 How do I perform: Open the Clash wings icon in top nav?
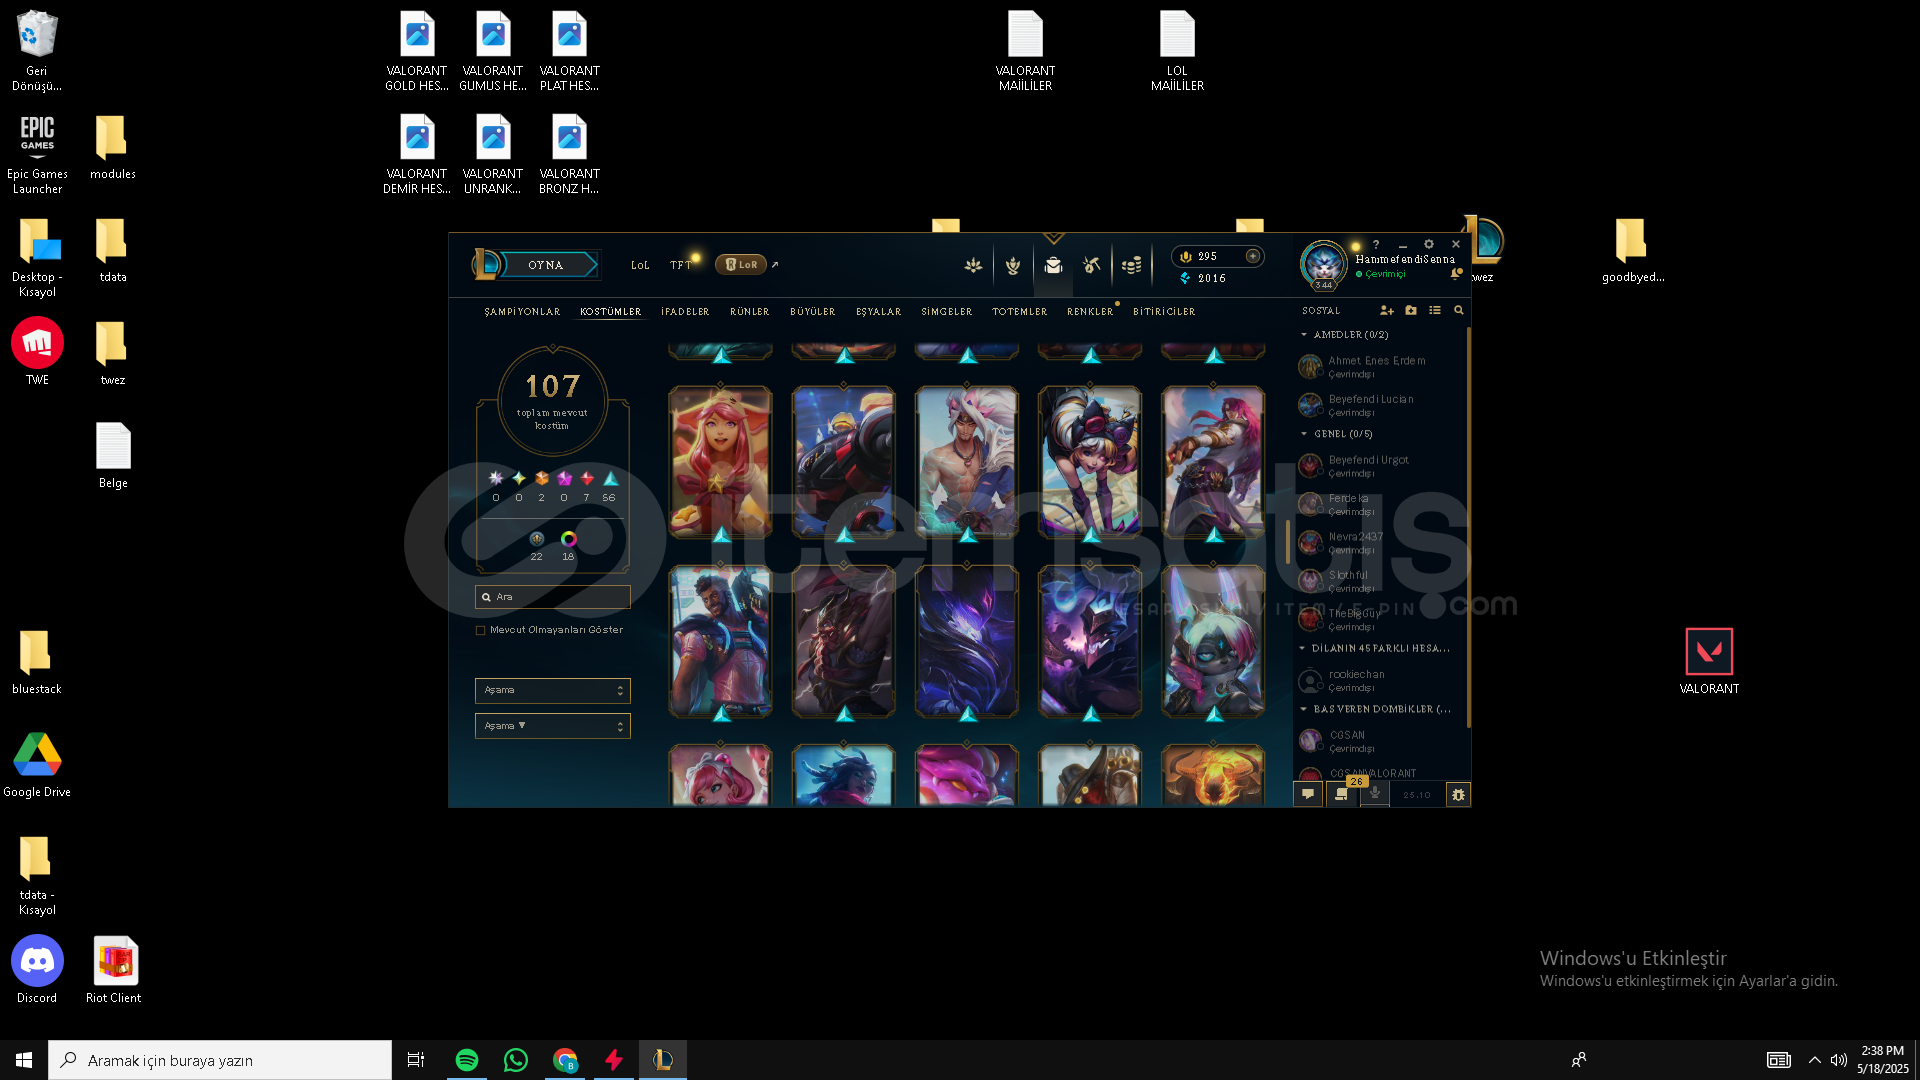973,265
